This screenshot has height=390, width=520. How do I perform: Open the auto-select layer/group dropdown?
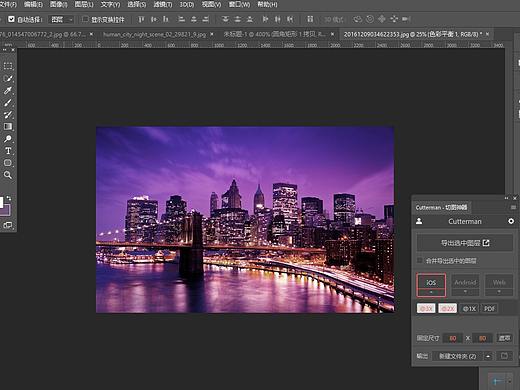[x=62, y=19]
